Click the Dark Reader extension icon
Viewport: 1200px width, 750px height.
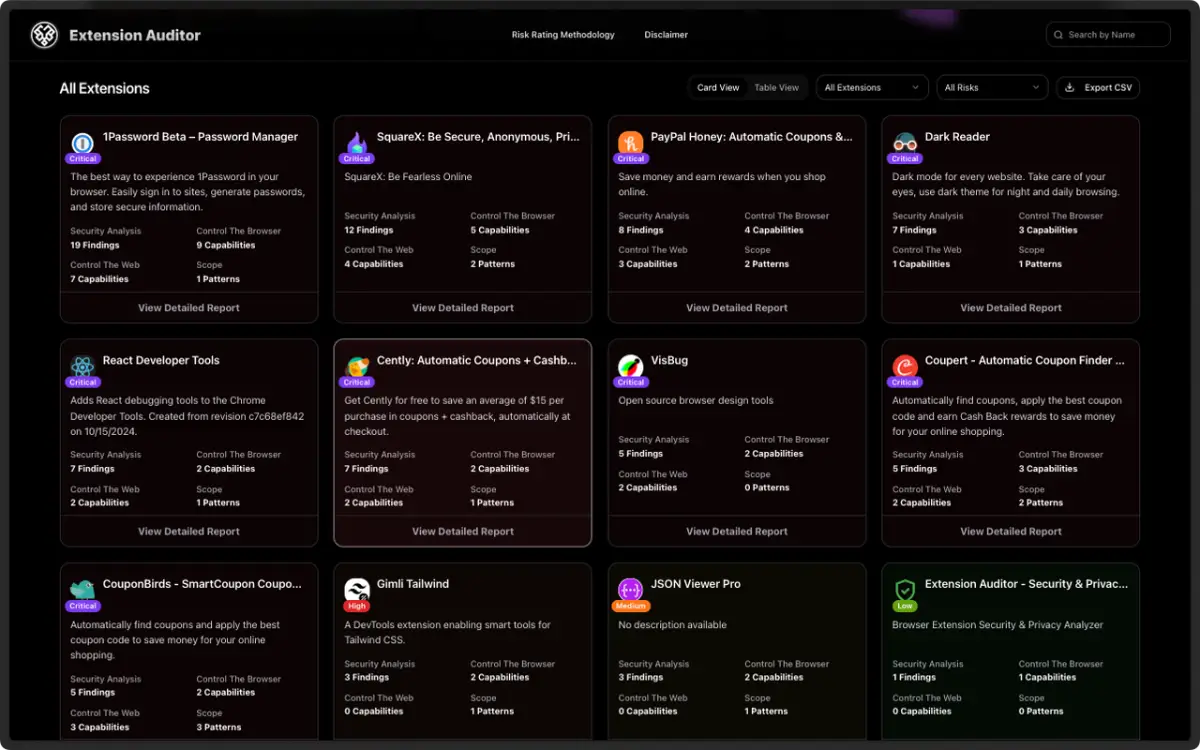905,142
